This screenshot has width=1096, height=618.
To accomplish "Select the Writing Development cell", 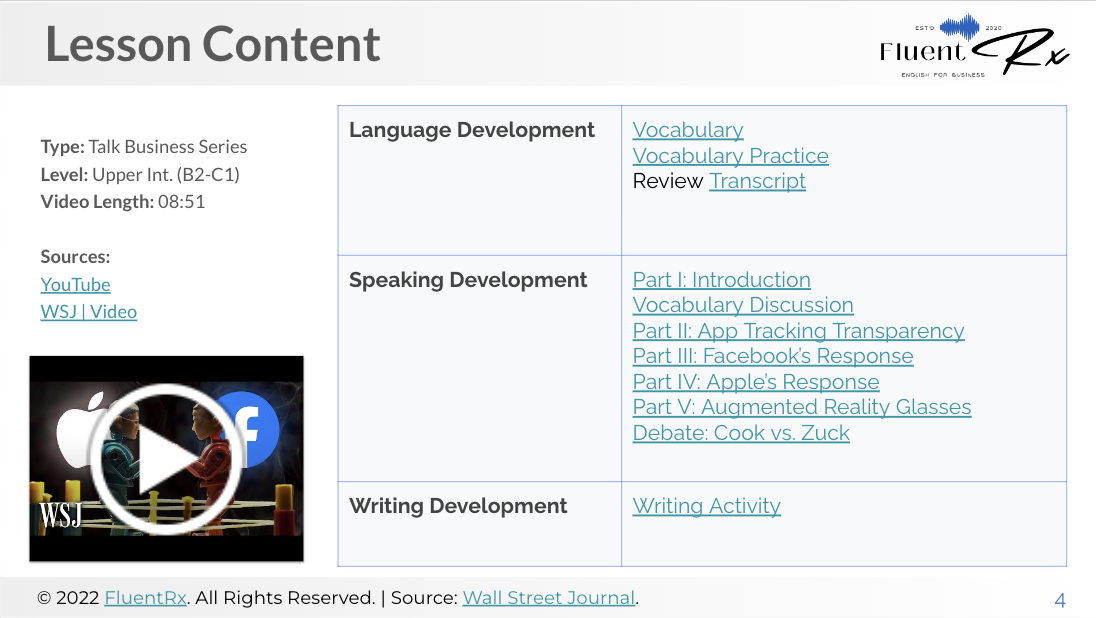I will coord(480,524).
